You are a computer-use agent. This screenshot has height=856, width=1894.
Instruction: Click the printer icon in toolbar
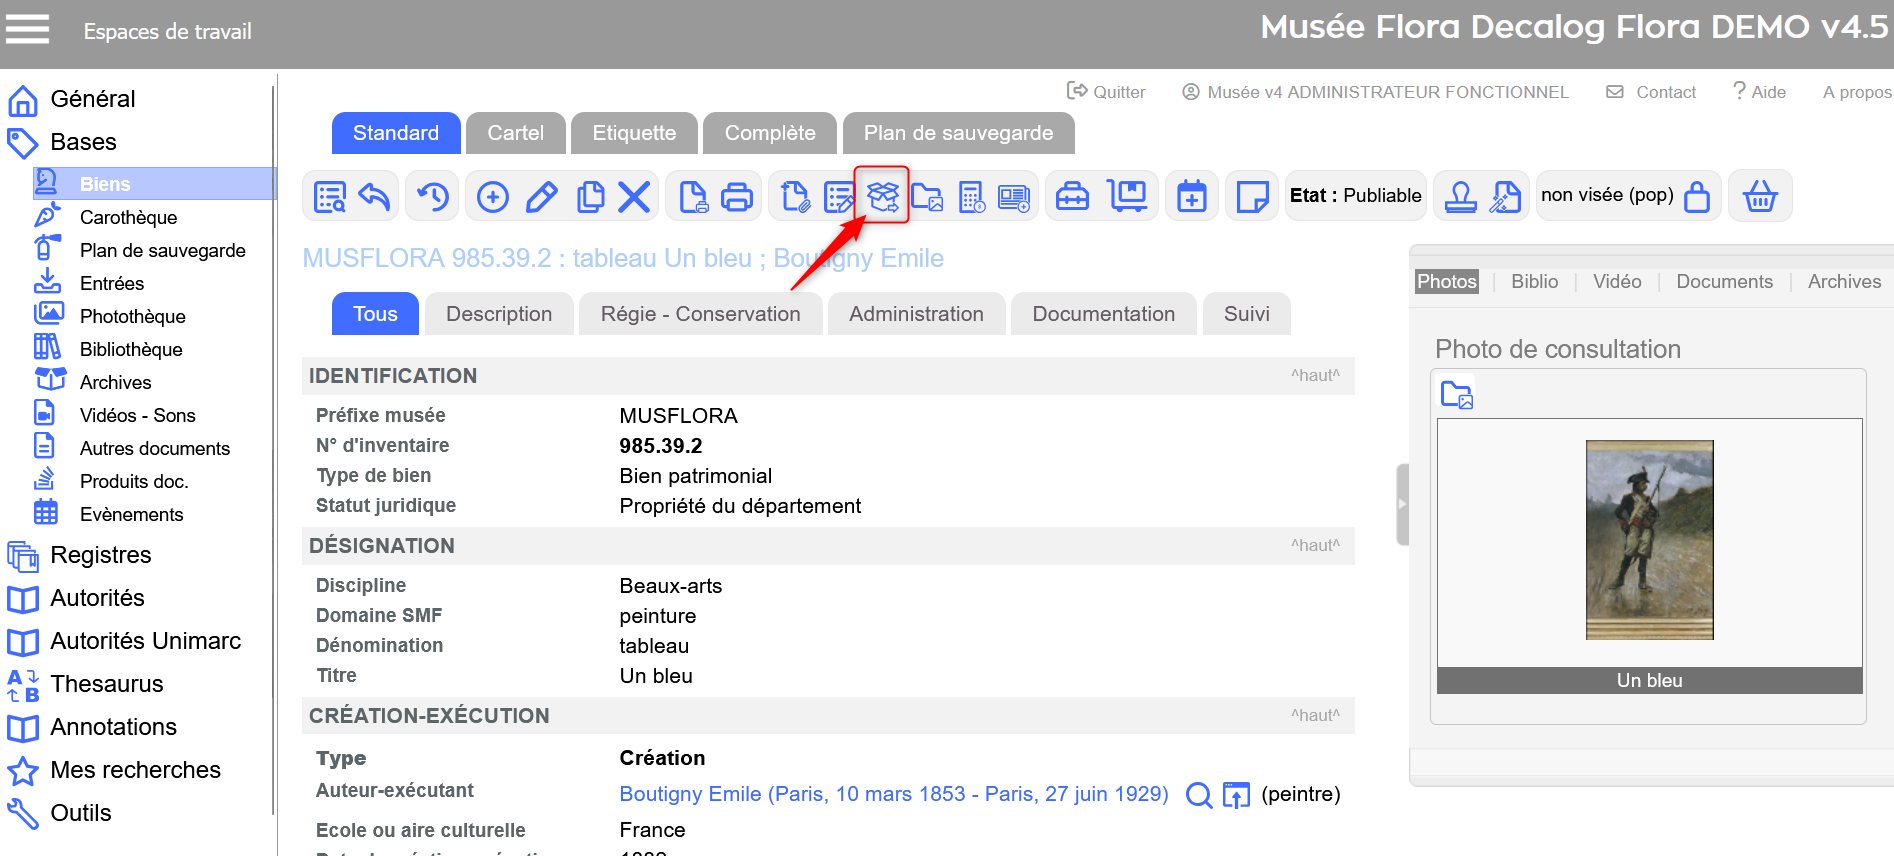[x=737, y=196]
